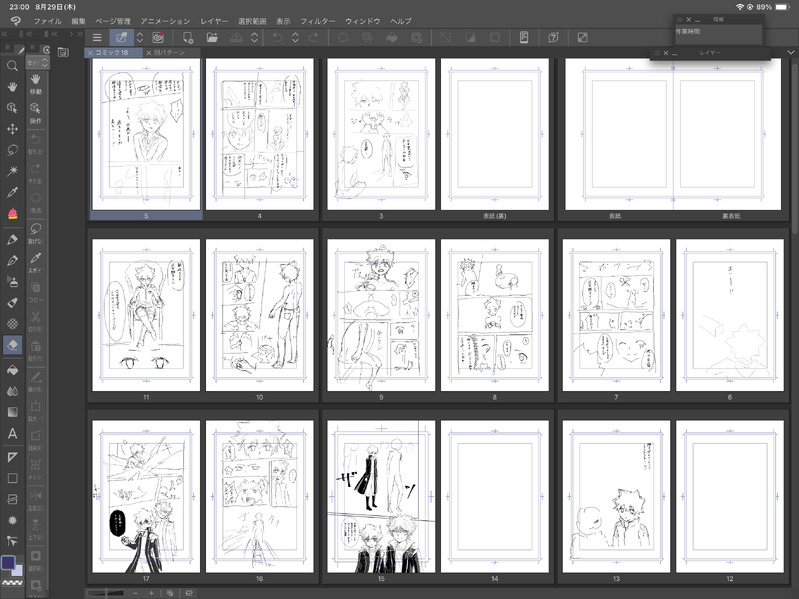Toggle the transparent color checker swatch

(12, 583)
